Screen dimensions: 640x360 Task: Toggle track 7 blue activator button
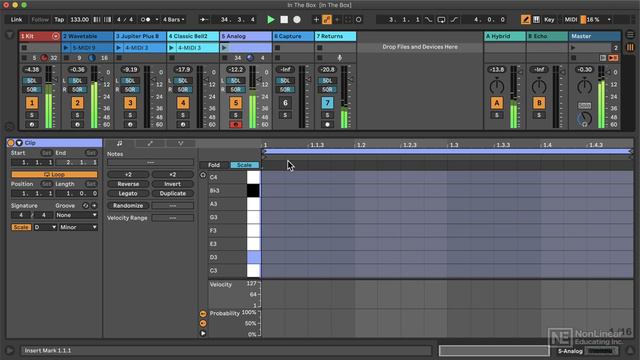(327, 103)
